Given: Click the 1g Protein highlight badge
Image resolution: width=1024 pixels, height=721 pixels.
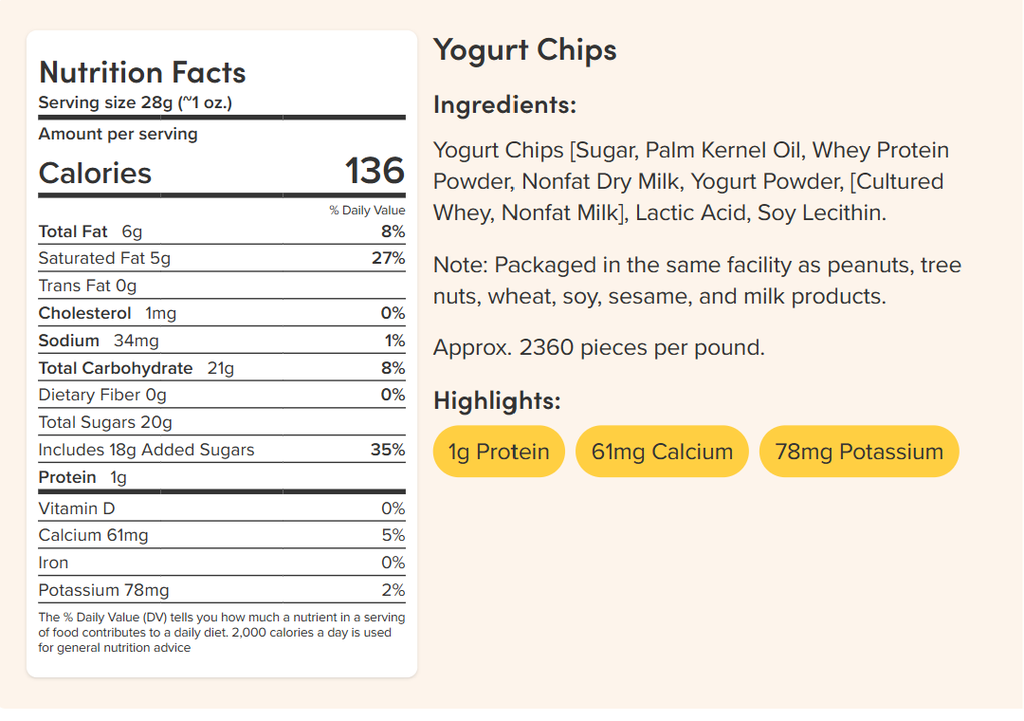Looking at the screenshot, I should [498, 452].
